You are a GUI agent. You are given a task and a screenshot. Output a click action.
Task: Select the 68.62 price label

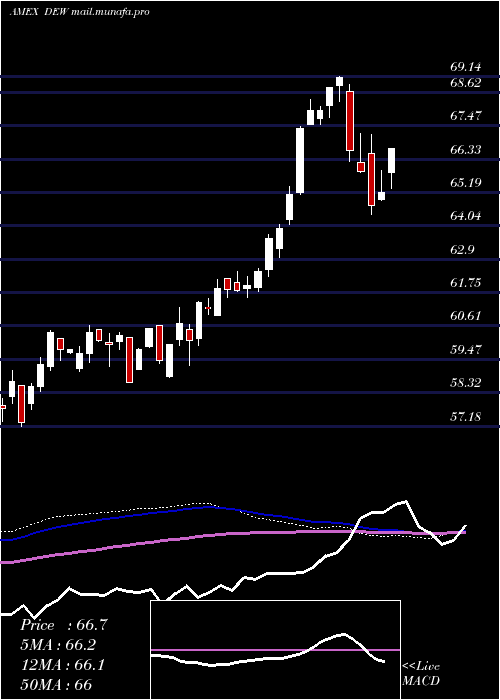tap(466, 83)
